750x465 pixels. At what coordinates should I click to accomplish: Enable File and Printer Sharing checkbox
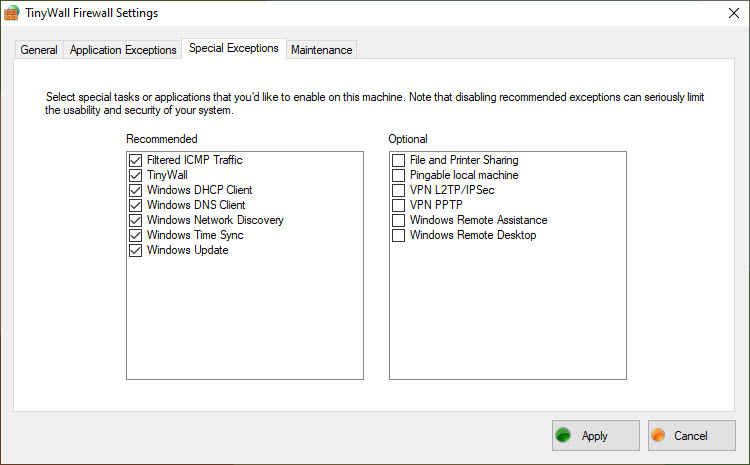(x=398, y=160)
